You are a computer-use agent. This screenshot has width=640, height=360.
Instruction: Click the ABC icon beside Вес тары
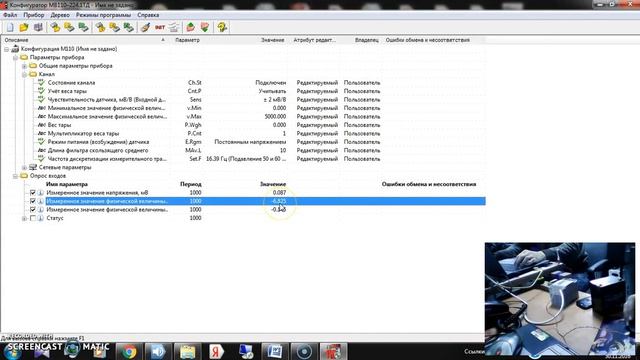tap(41, 125)
